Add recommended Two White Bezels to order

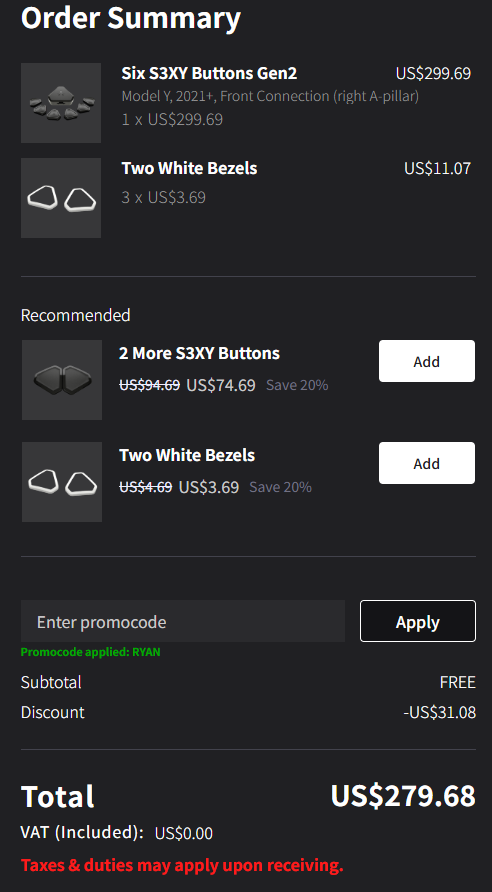tap(427, 463)
